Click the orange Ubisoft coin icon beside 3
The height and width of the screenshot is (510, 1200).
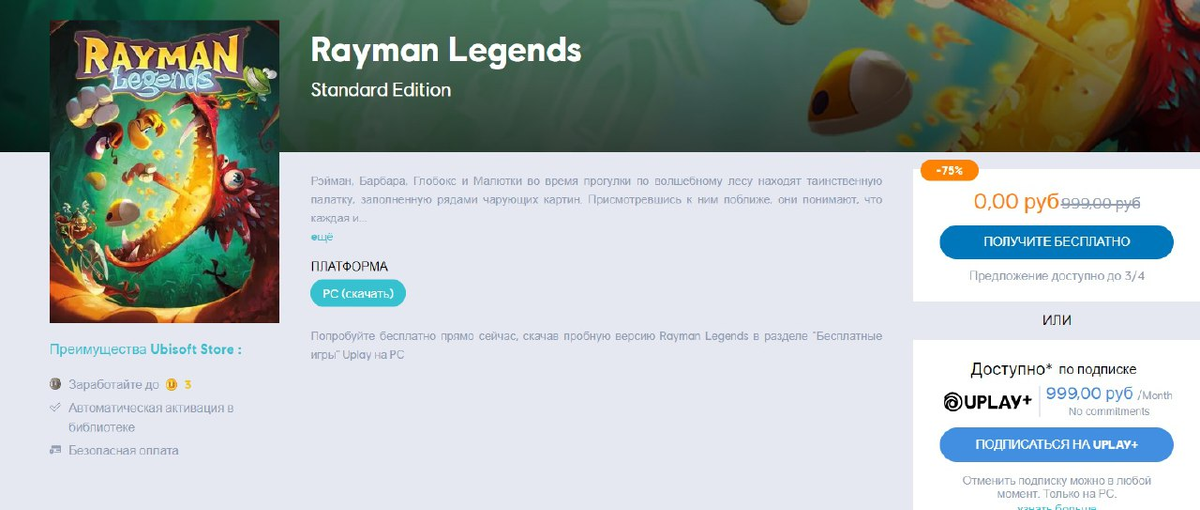172,384
